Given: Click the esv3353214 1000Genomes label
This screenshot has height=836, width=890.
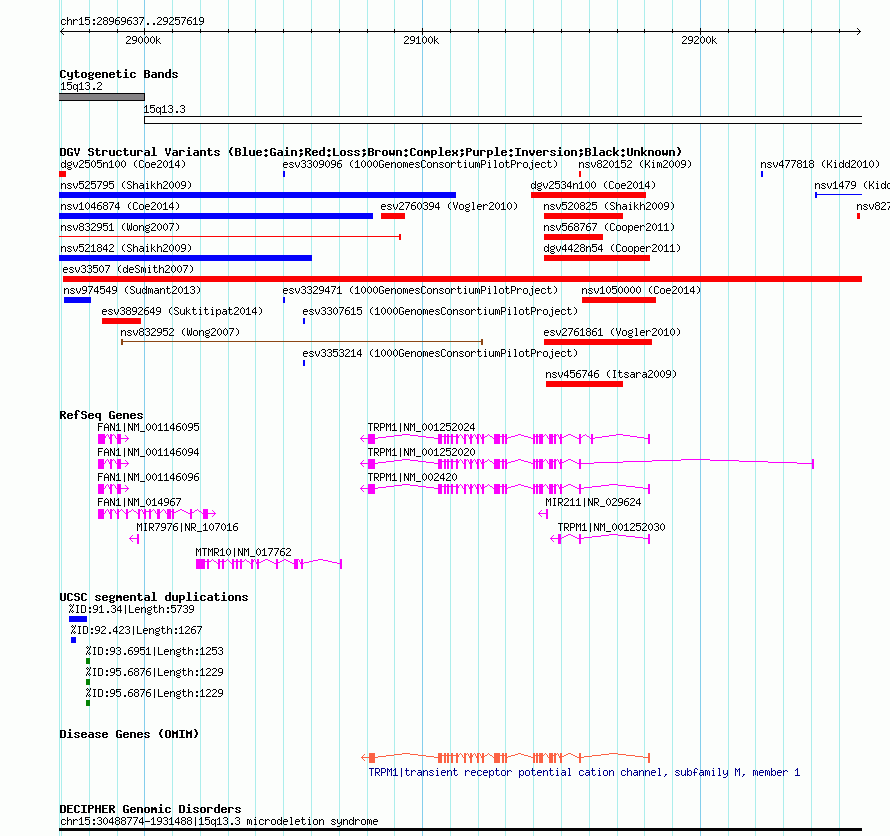Looking at the screenshot, I should point(440,353).
